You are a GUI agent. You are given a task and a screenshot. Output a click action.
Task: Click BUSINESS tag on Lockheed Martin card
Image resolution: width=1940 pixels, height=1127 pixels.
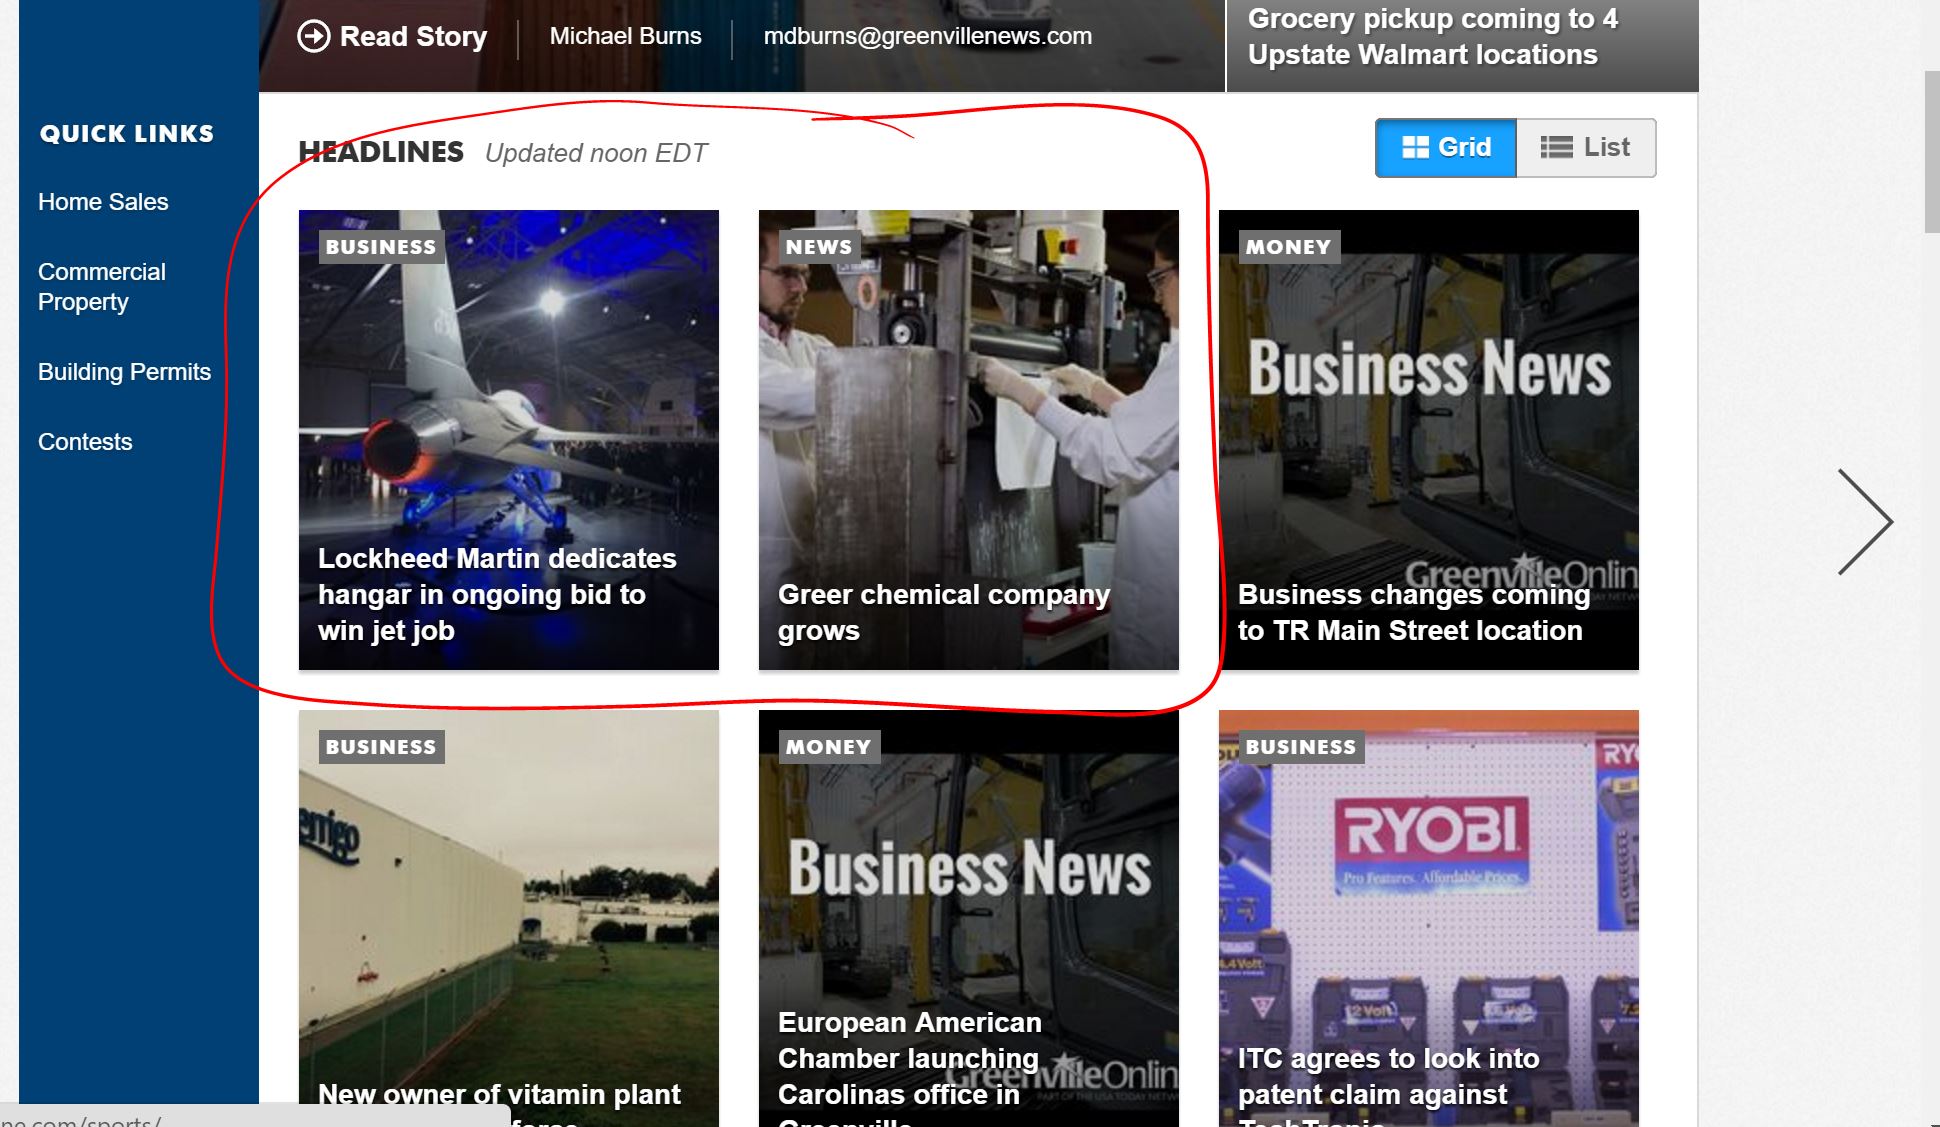coord(381,247)
